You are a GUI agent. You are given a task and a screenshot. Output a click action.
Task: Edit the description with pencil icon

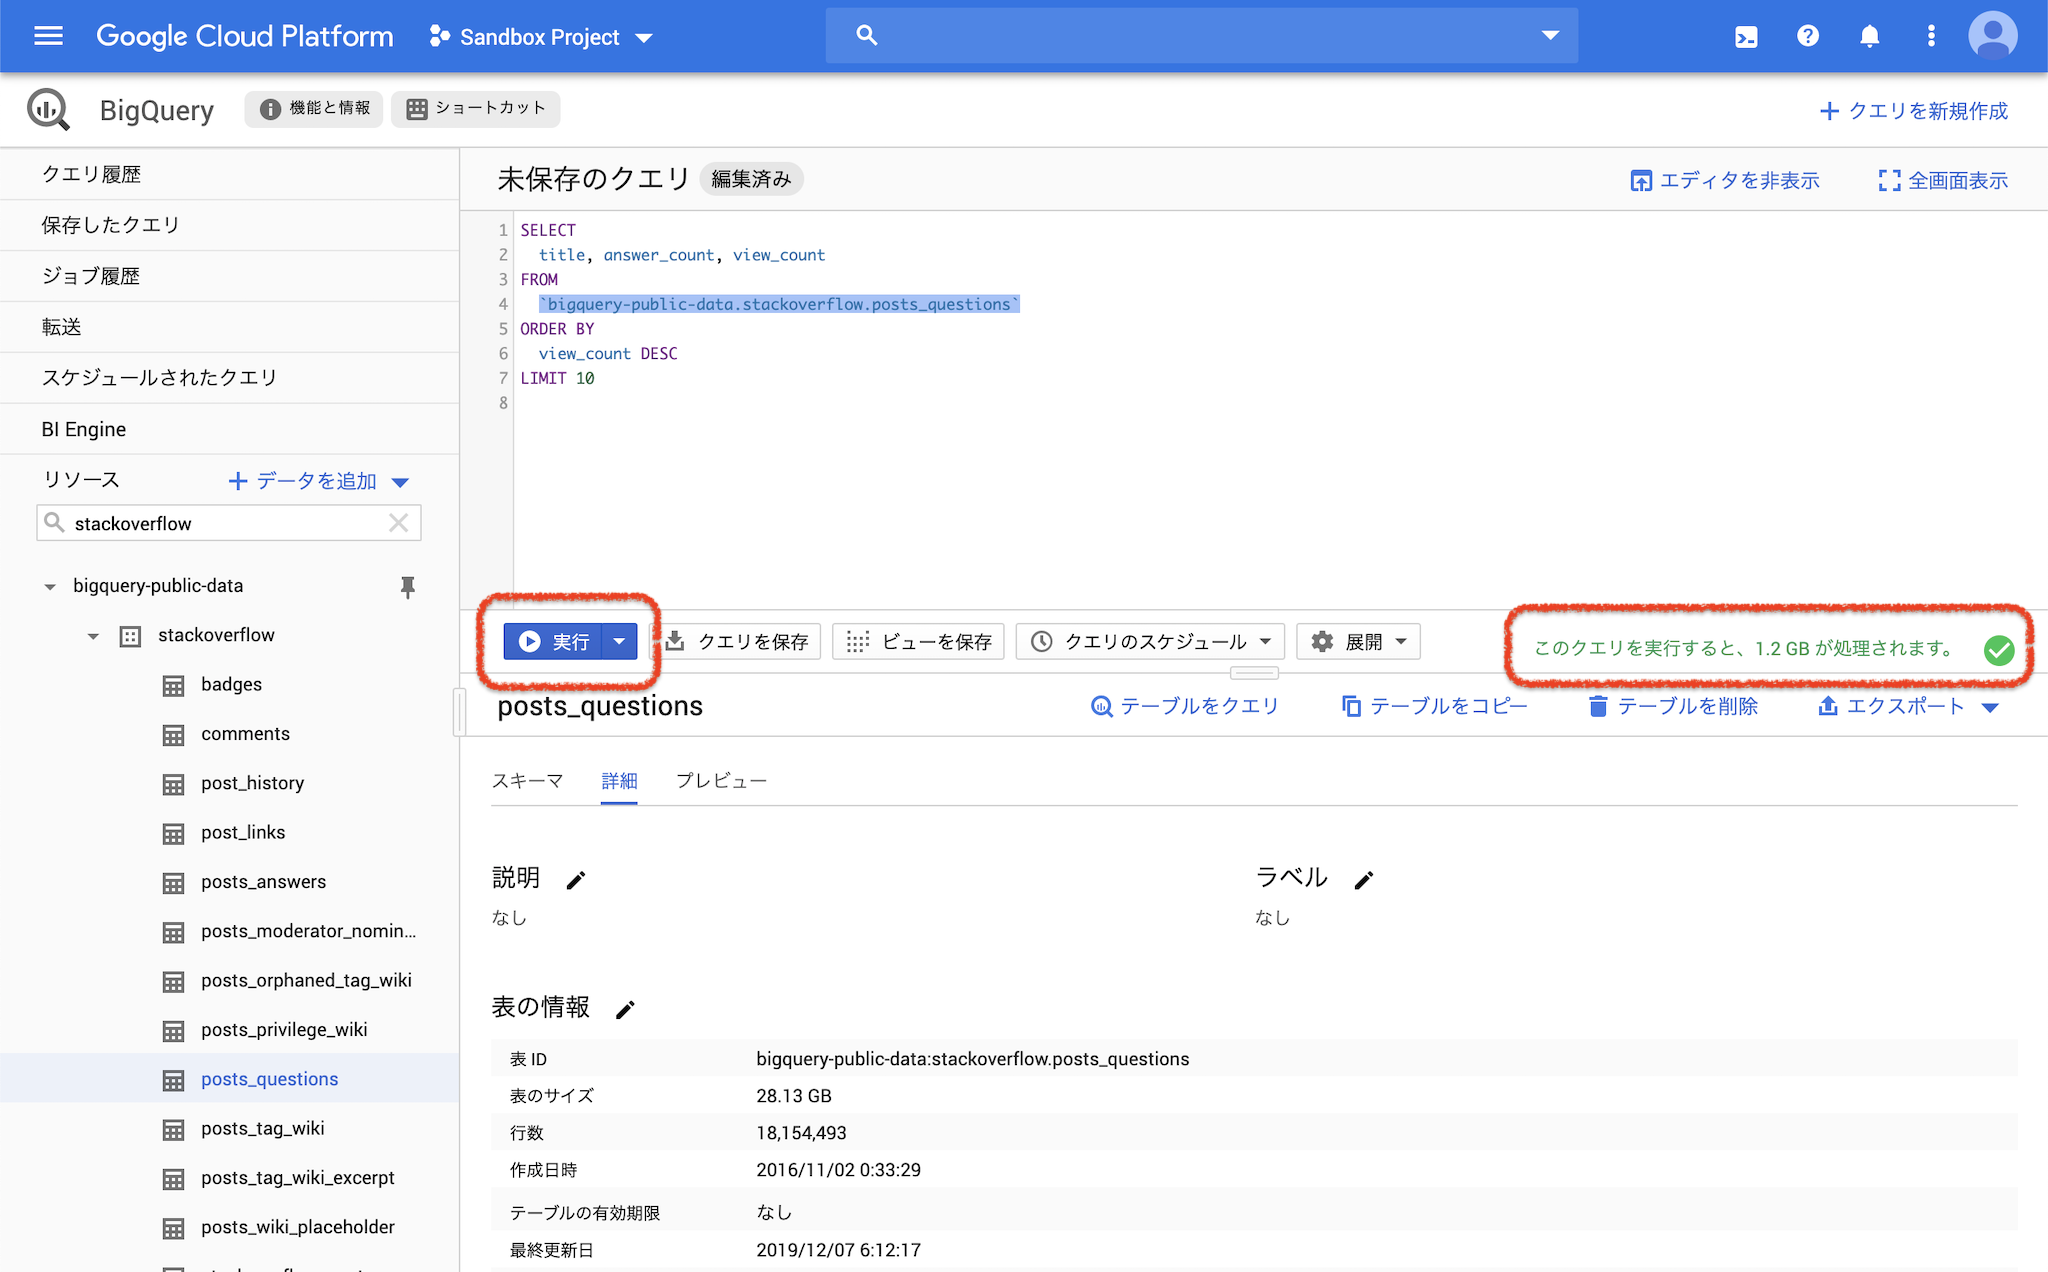[x=576, y=880]
